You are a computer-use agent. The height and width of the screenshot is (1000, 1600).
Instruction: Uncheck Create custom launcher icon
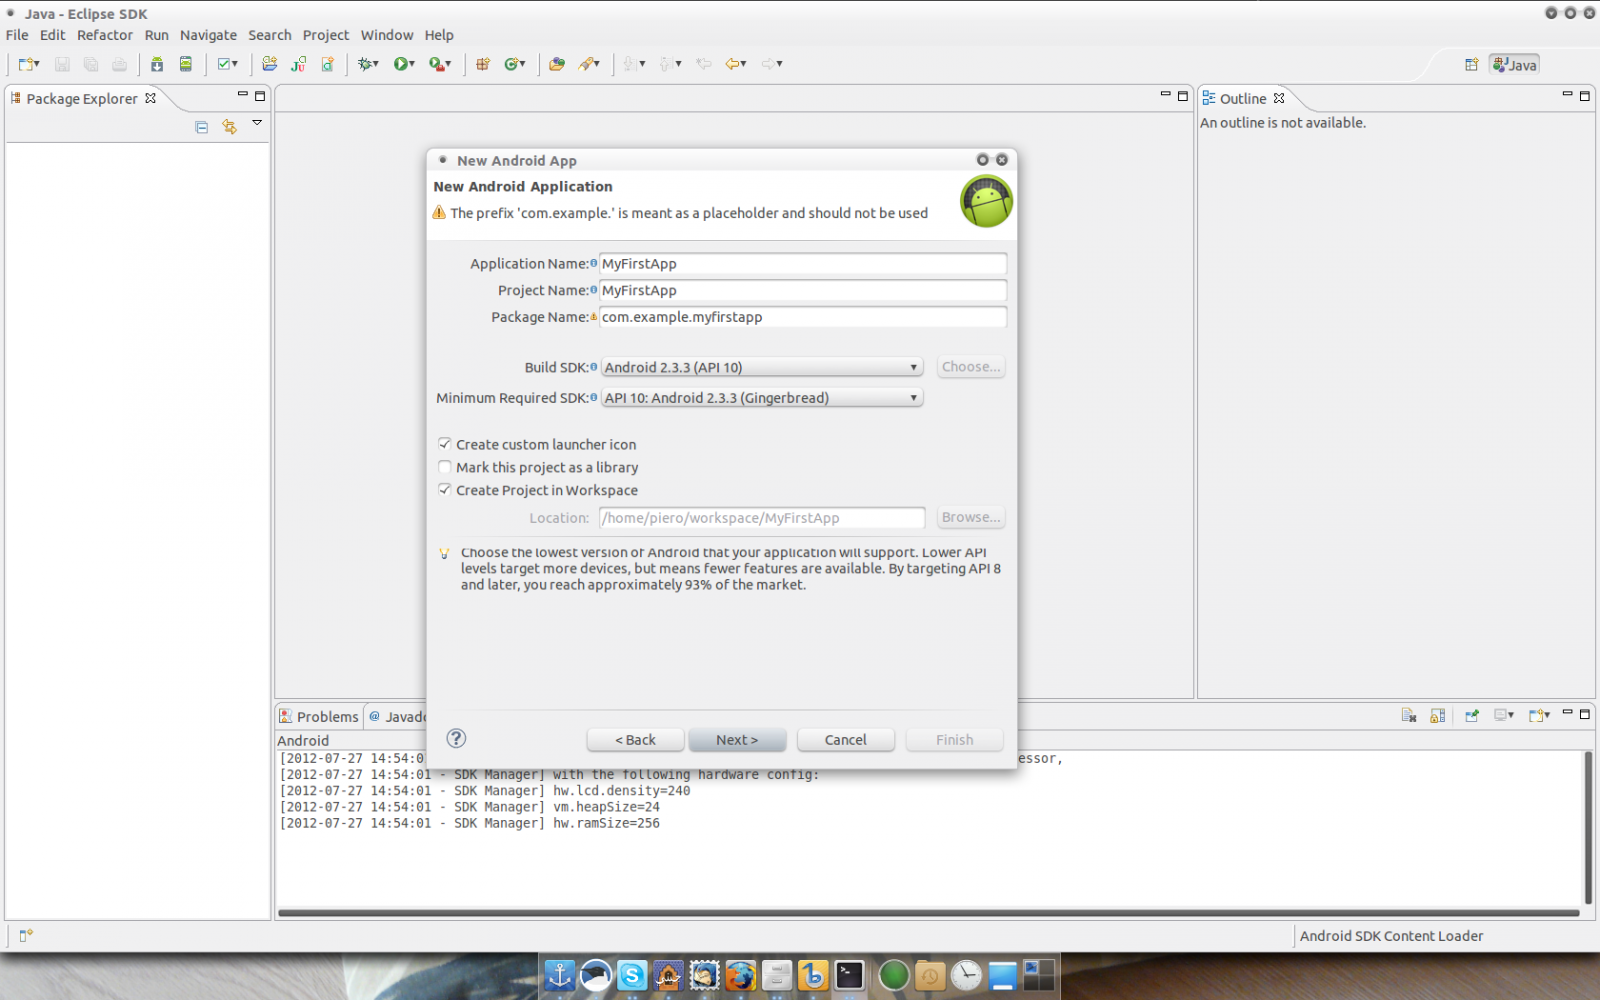(x=445, y=444)
